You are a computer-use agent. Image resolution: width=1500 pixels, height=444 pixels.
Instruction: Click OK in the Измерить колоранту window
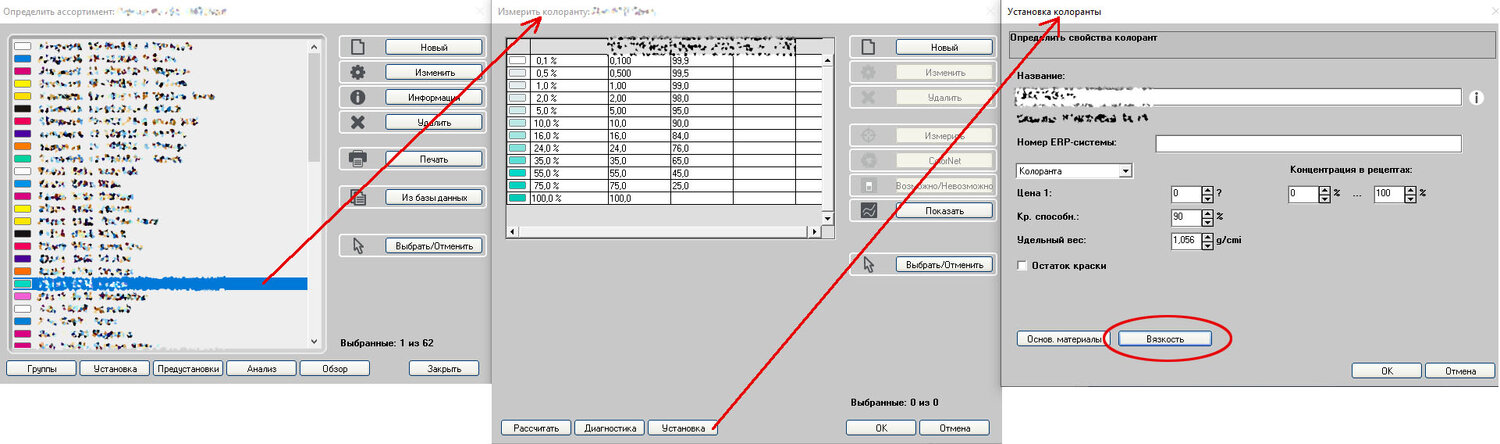tap(881, 428)
